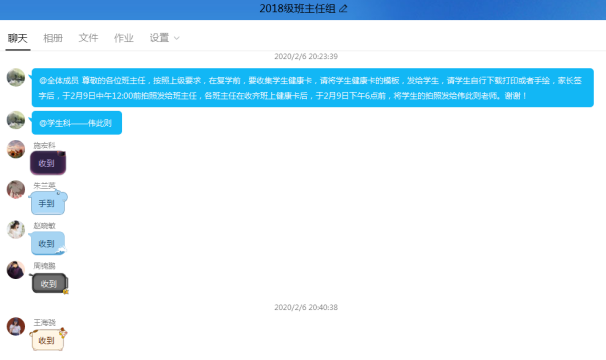Viewport: 606px width, 360px height.
Task: Open 朱兰英's avatar
Action: point(16,189)
